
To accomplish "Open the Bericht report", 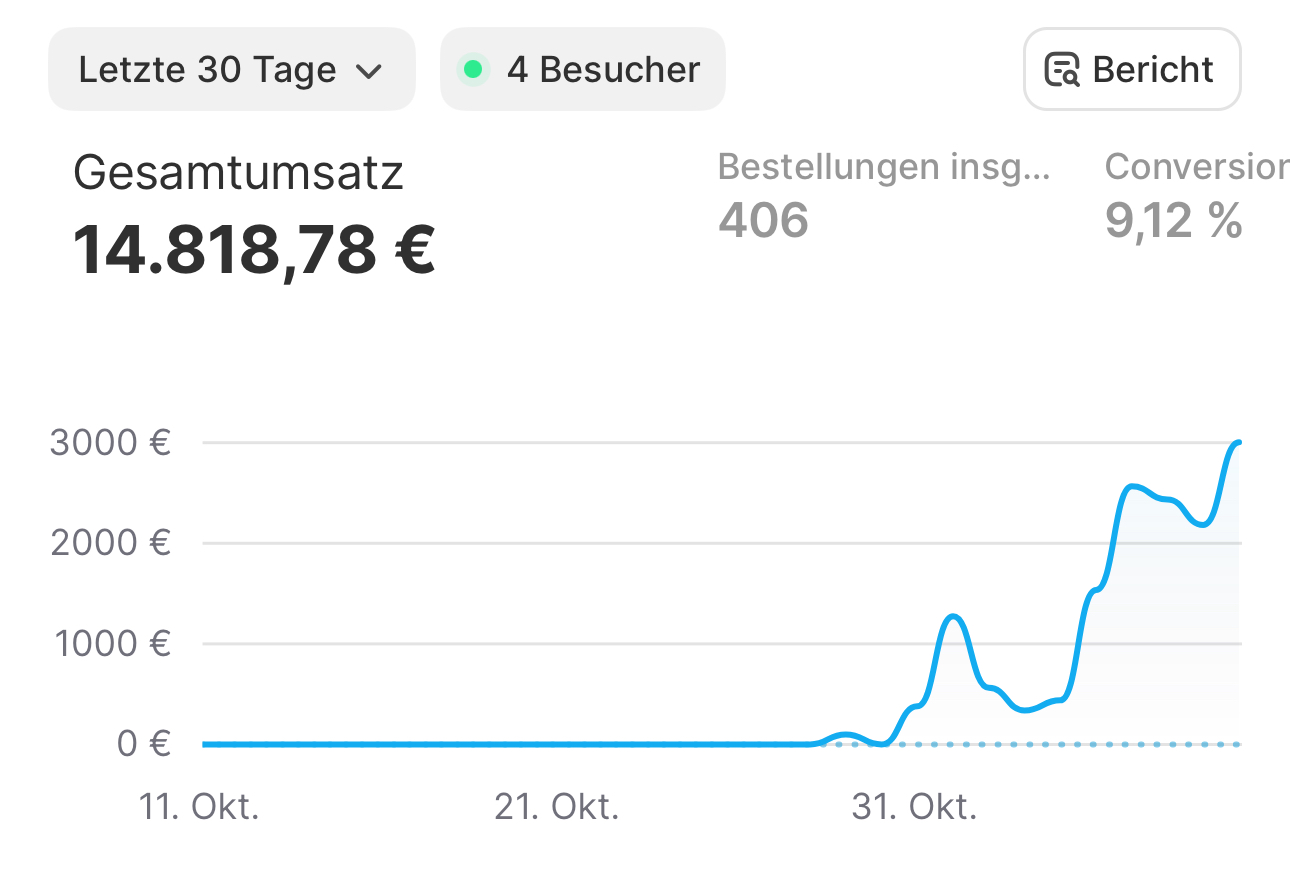I will pos(1132,70).
